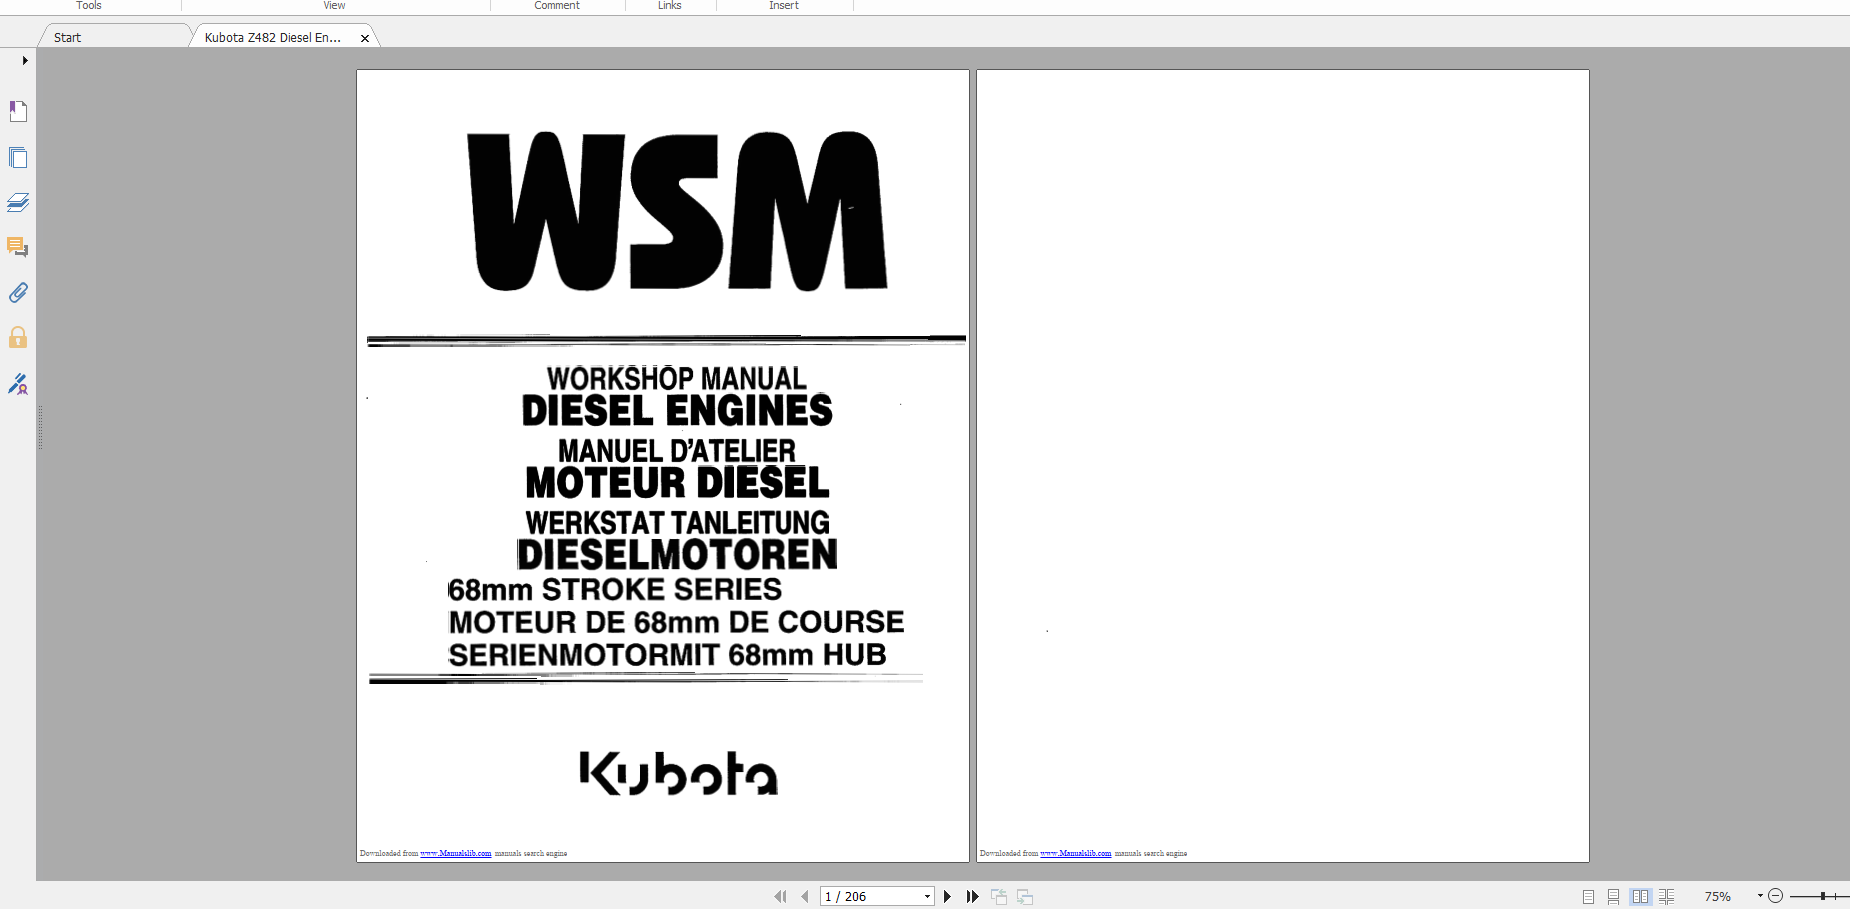Open the Links ribbon group

[670, 6]
